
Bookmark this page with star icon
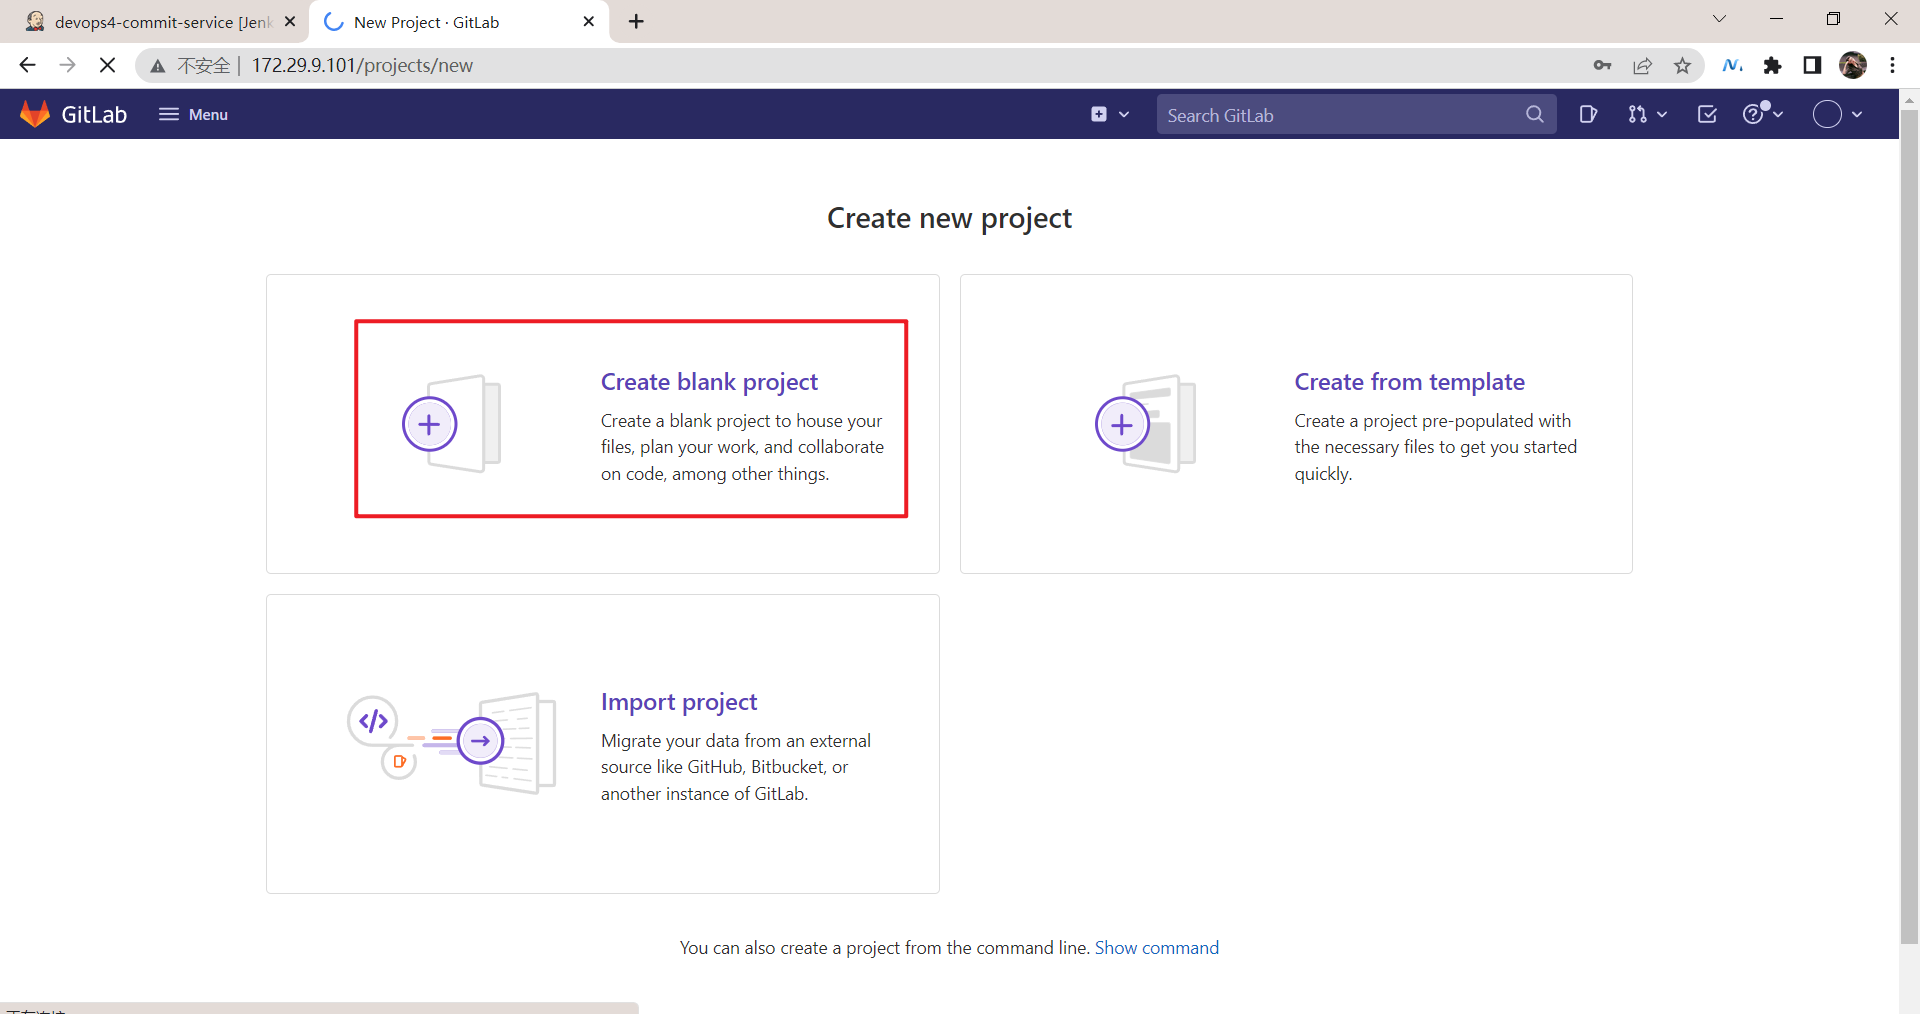[x=1683, y=65]
